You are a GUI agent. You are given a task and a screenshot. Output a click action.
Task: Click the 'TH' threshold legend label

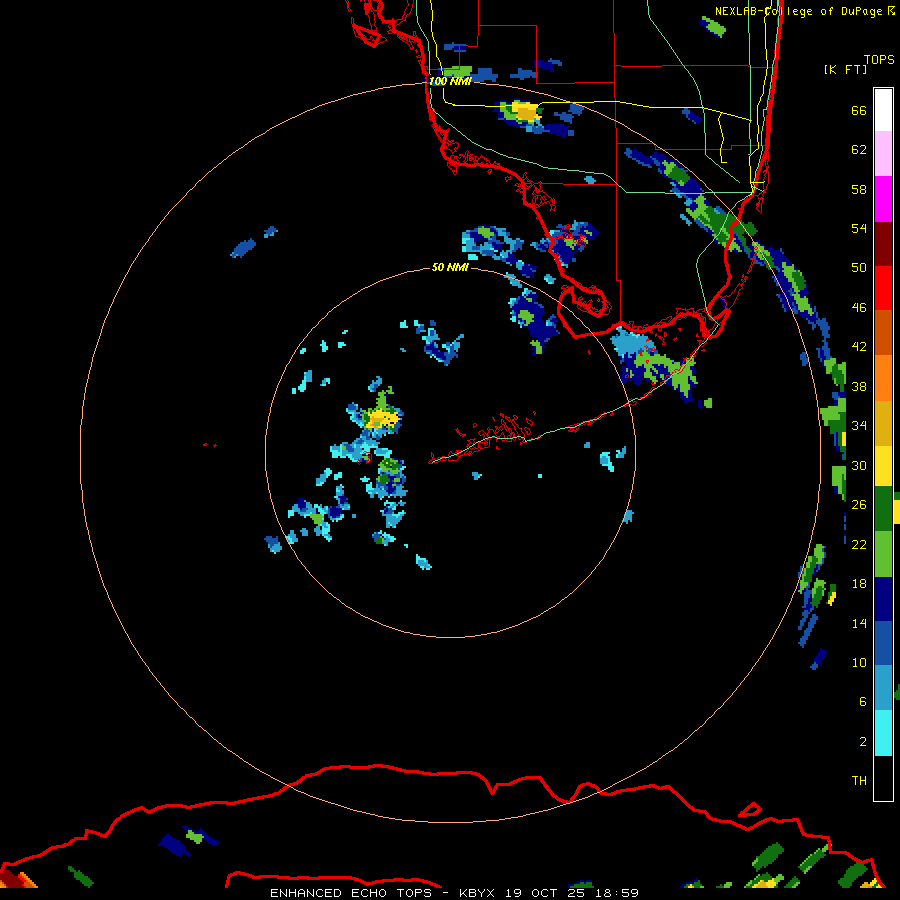(x=859, y=781)
